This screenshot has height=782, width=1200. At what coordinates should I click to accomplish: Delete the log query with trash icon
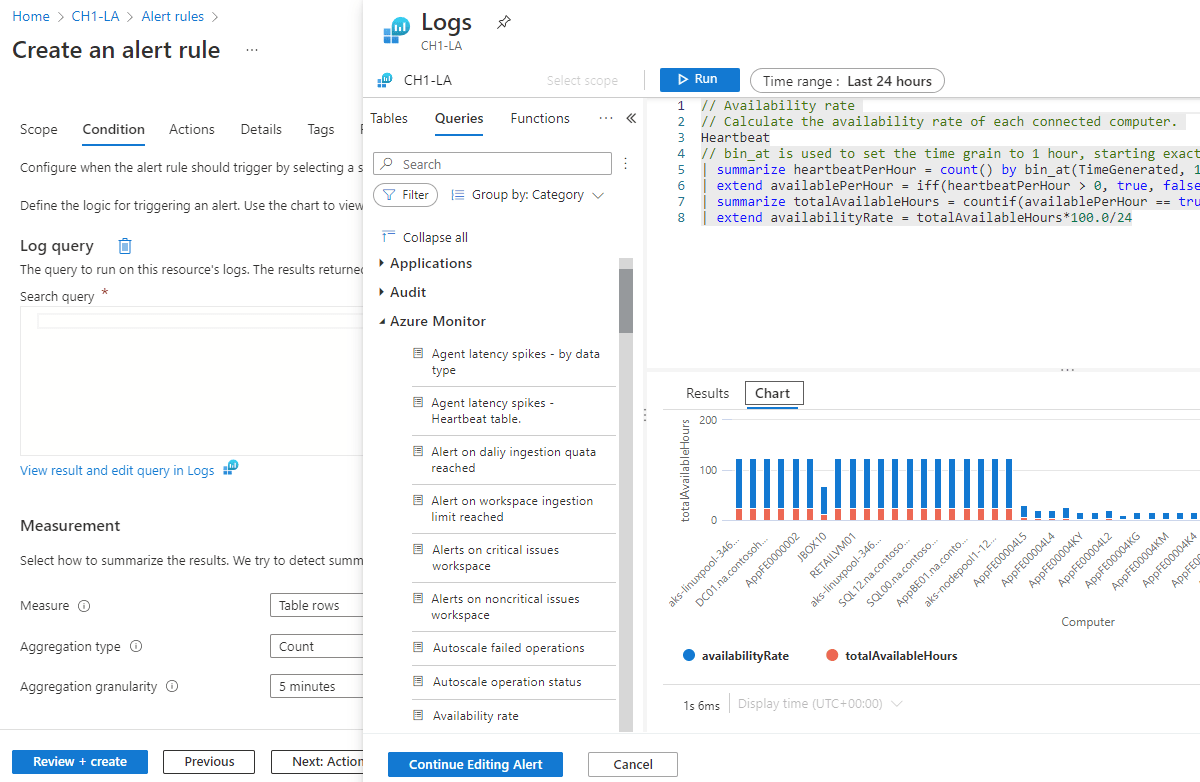tap(124, 245)
